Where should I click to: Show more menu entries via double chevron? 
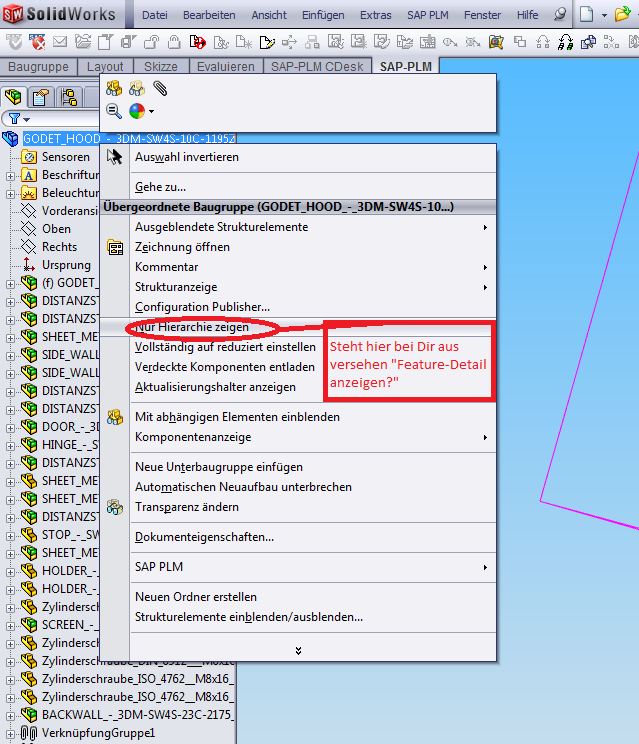click(298, 651)
